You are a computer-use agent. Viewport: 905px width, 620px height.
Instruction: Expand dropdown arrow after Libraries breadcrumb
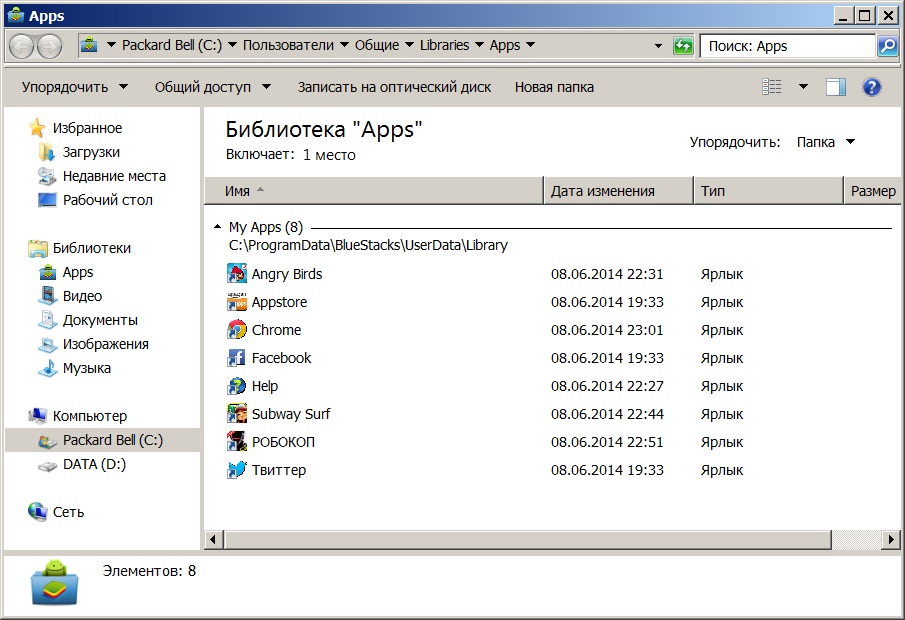click(x=479, y=44)
